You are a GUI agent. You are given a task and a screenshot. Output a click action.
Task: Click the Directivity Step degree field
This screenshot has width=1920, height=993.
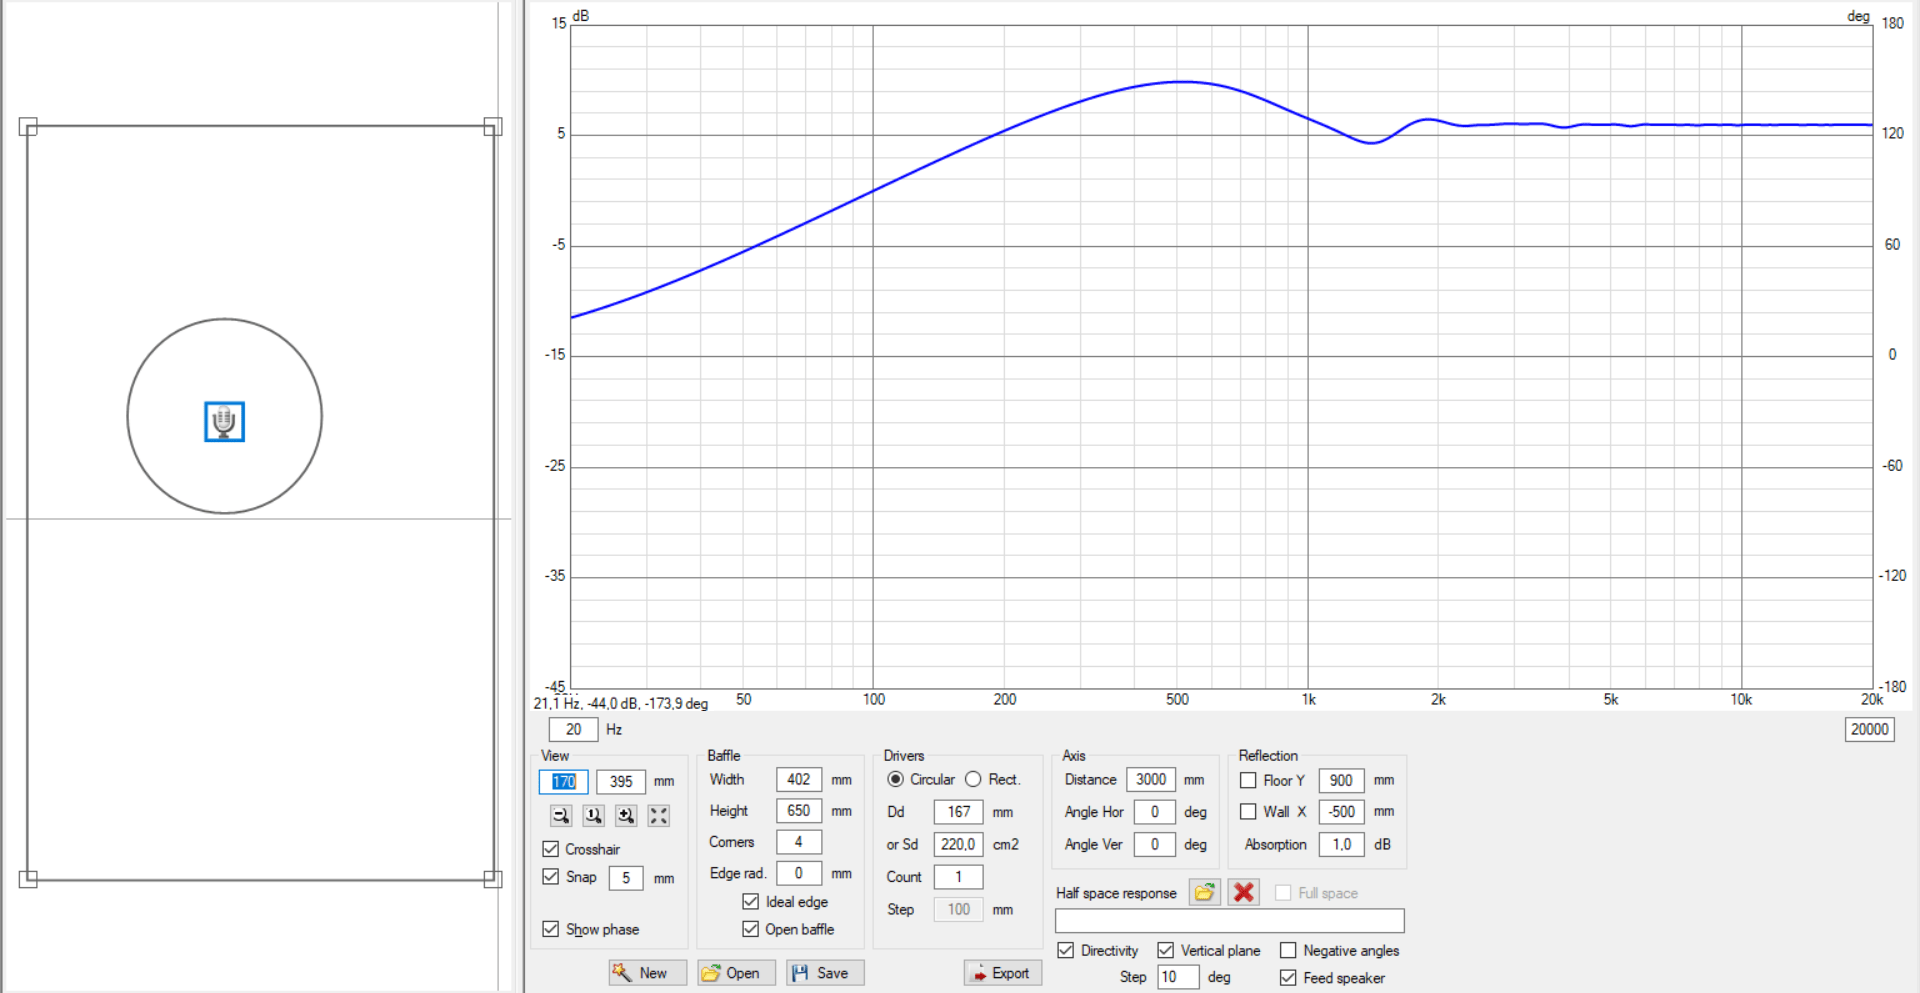pyautogui.click(x=1179, y=977)
